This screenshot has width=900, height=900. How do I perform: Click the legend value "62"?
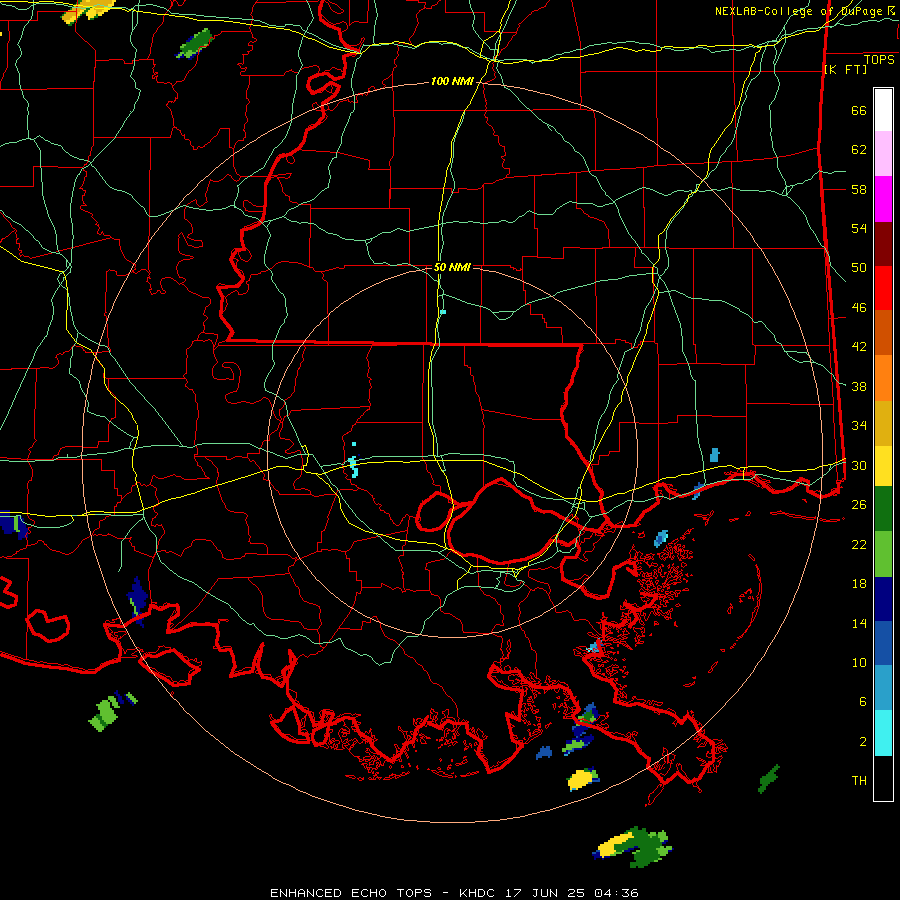coord(859,150)
